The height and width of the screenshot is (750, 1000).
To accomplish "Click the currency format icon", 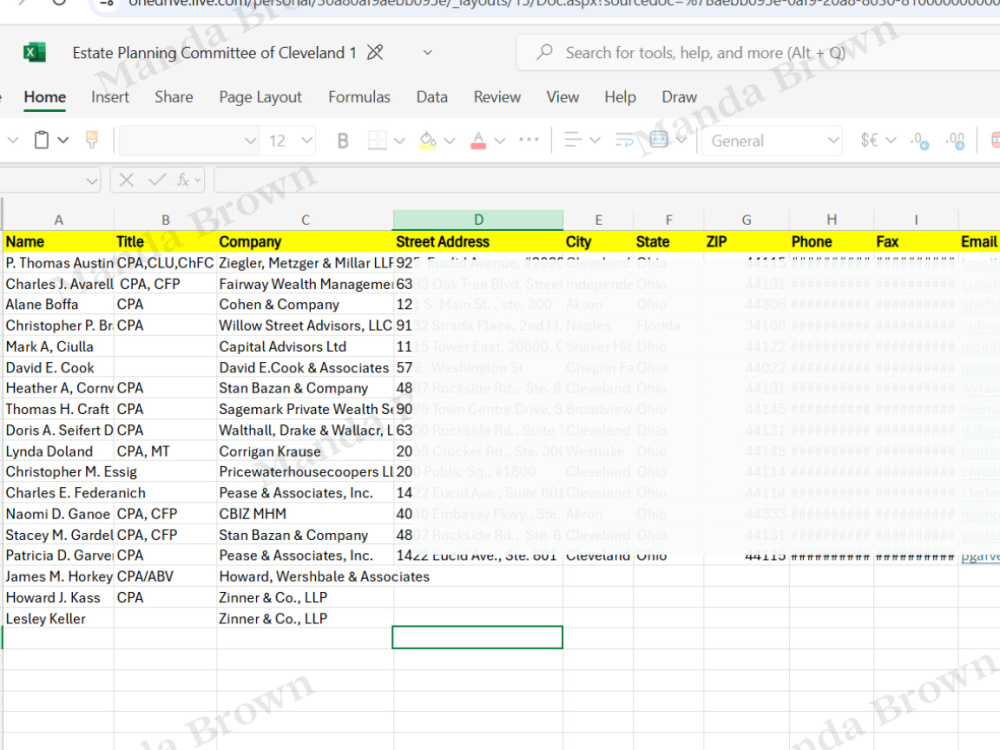I will point(869,140).
